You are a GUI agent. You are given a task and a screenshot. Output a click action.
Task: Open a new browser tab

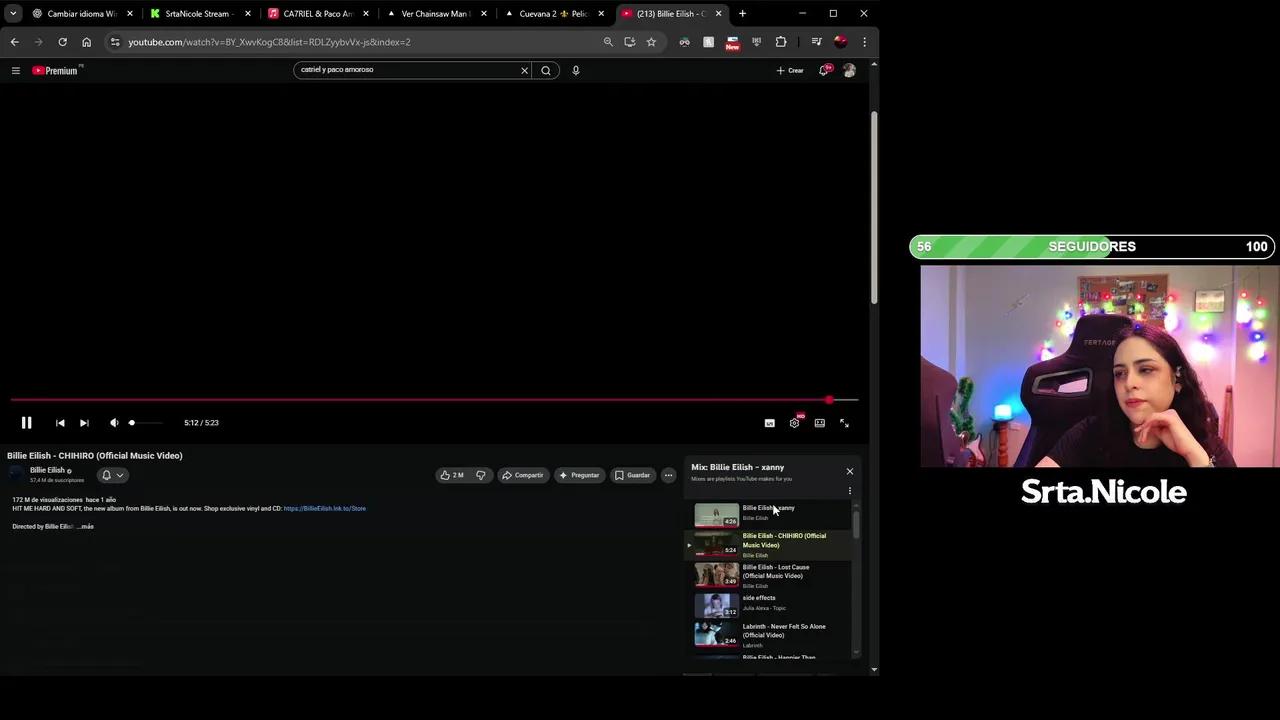(742, 14)
